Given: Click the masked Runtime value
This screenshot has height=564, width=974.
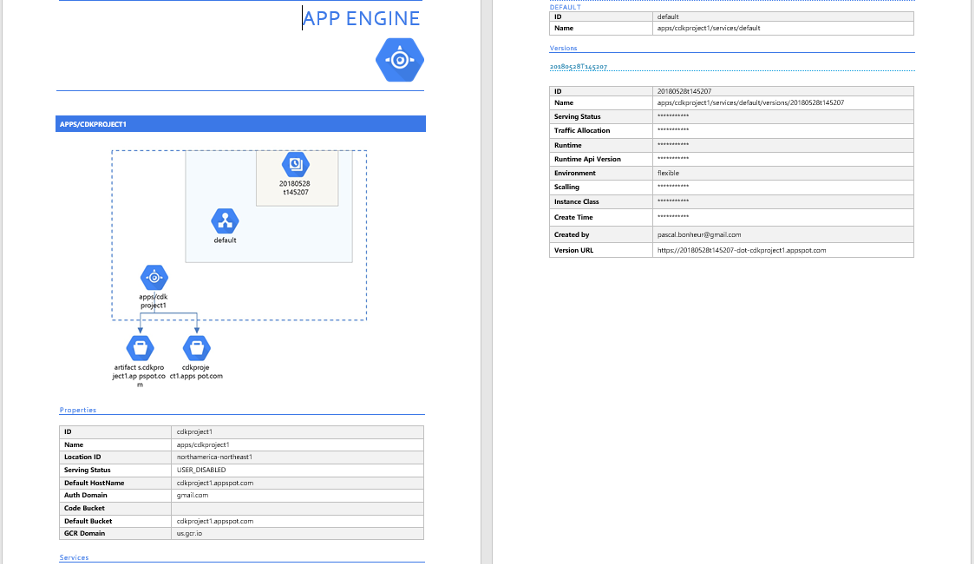Looking at the screenshot, I should click(673, 145).
